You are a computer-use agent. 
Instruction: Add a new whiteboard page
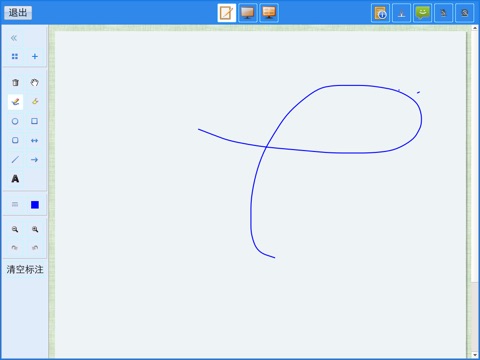35,56
